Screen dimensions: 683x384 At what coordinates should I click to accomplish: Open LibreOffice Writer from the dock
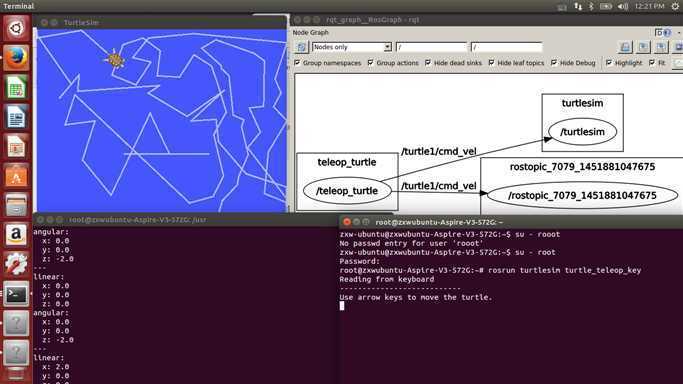[x=16, y=117]
